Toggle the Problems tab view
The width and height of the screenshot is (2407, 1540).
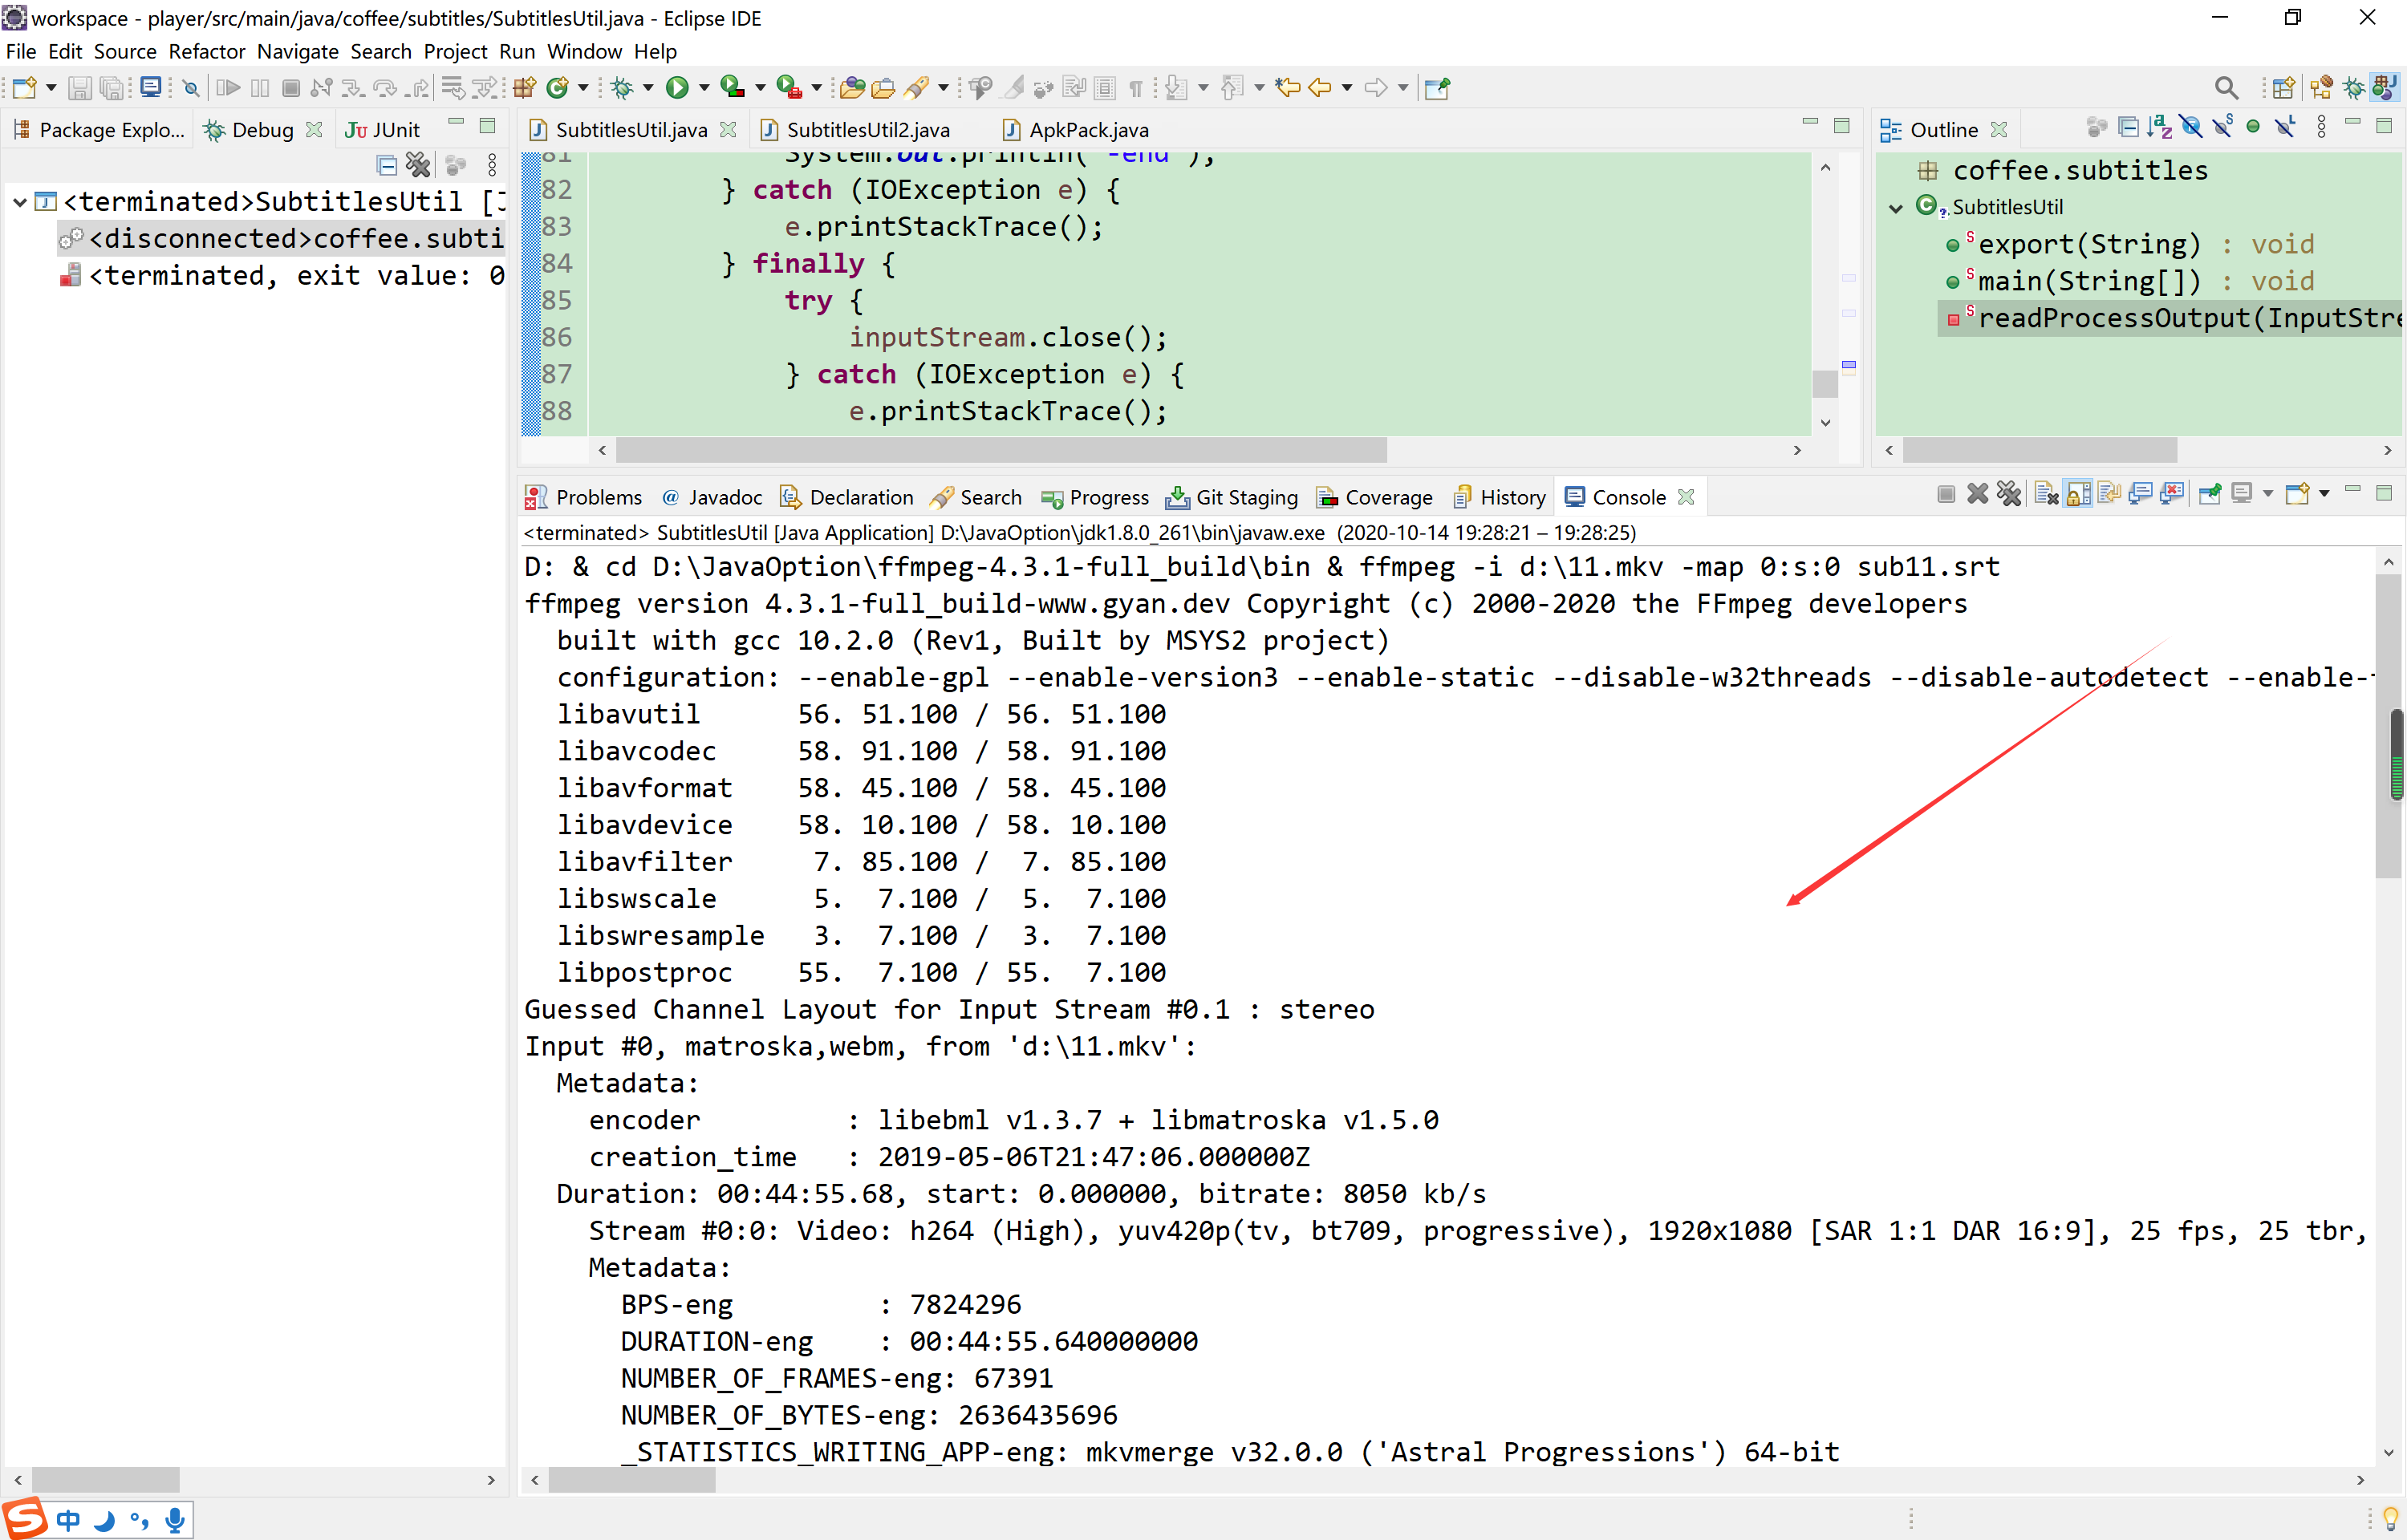pos(591,496)
